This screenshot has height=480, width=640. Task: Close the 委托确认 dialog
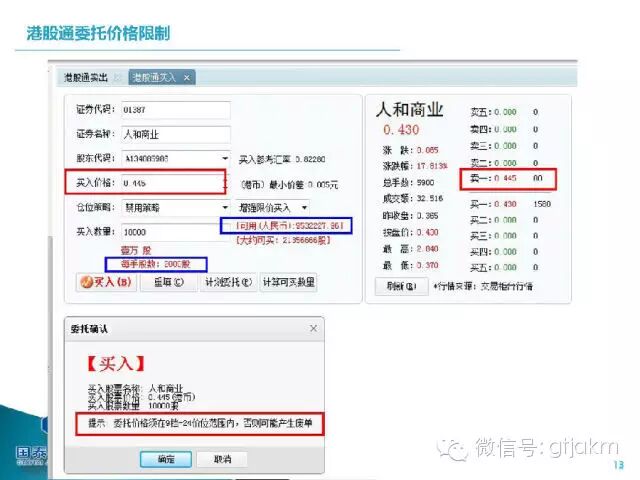(x=313, y=328)
